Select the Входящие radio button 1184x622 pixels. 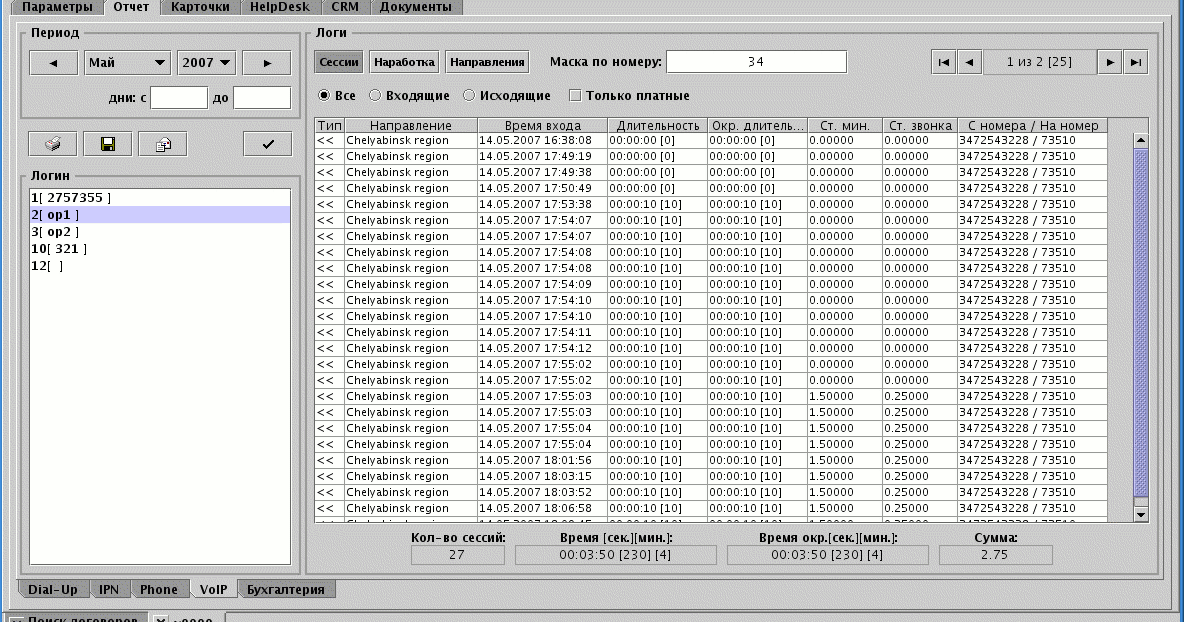click(374, 96)
